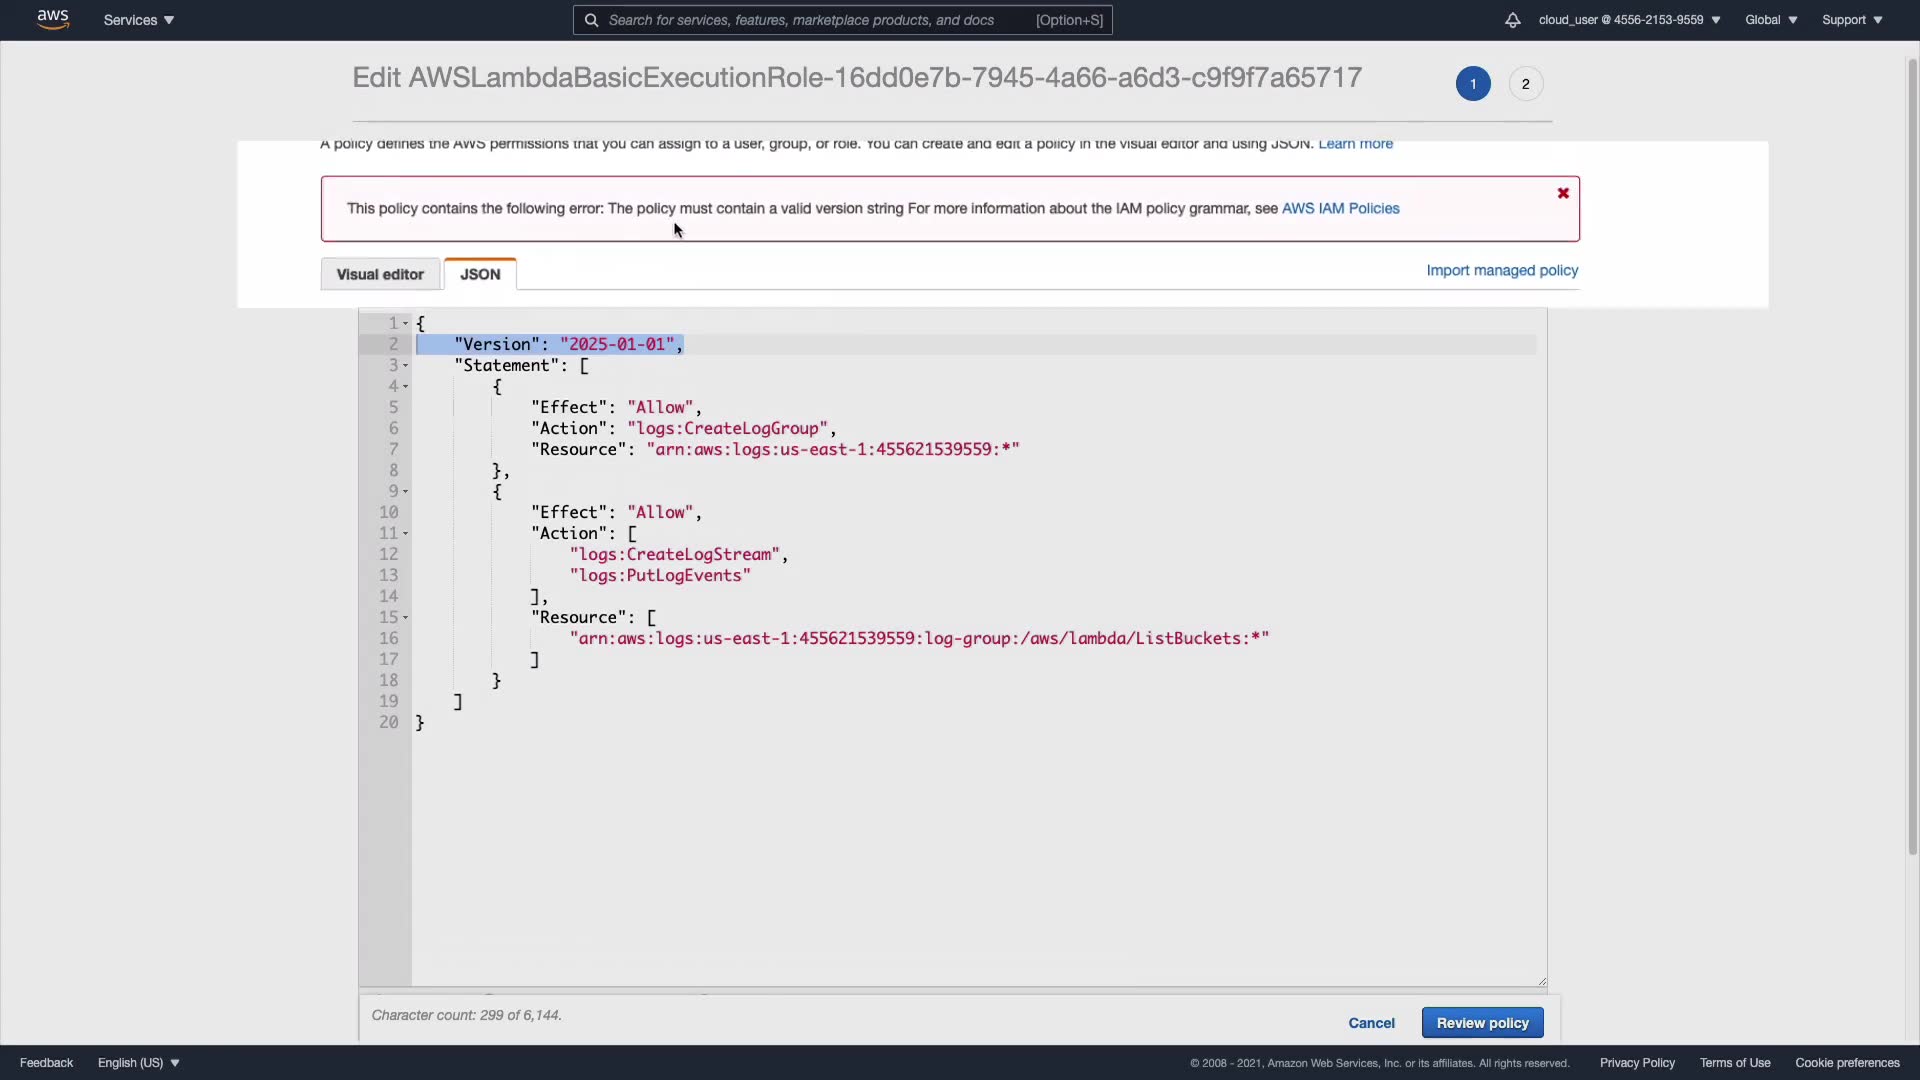Screen dimensions: 1920x1080
Task: Go to step 2 circle indicator
Action: pos(1525,84)
